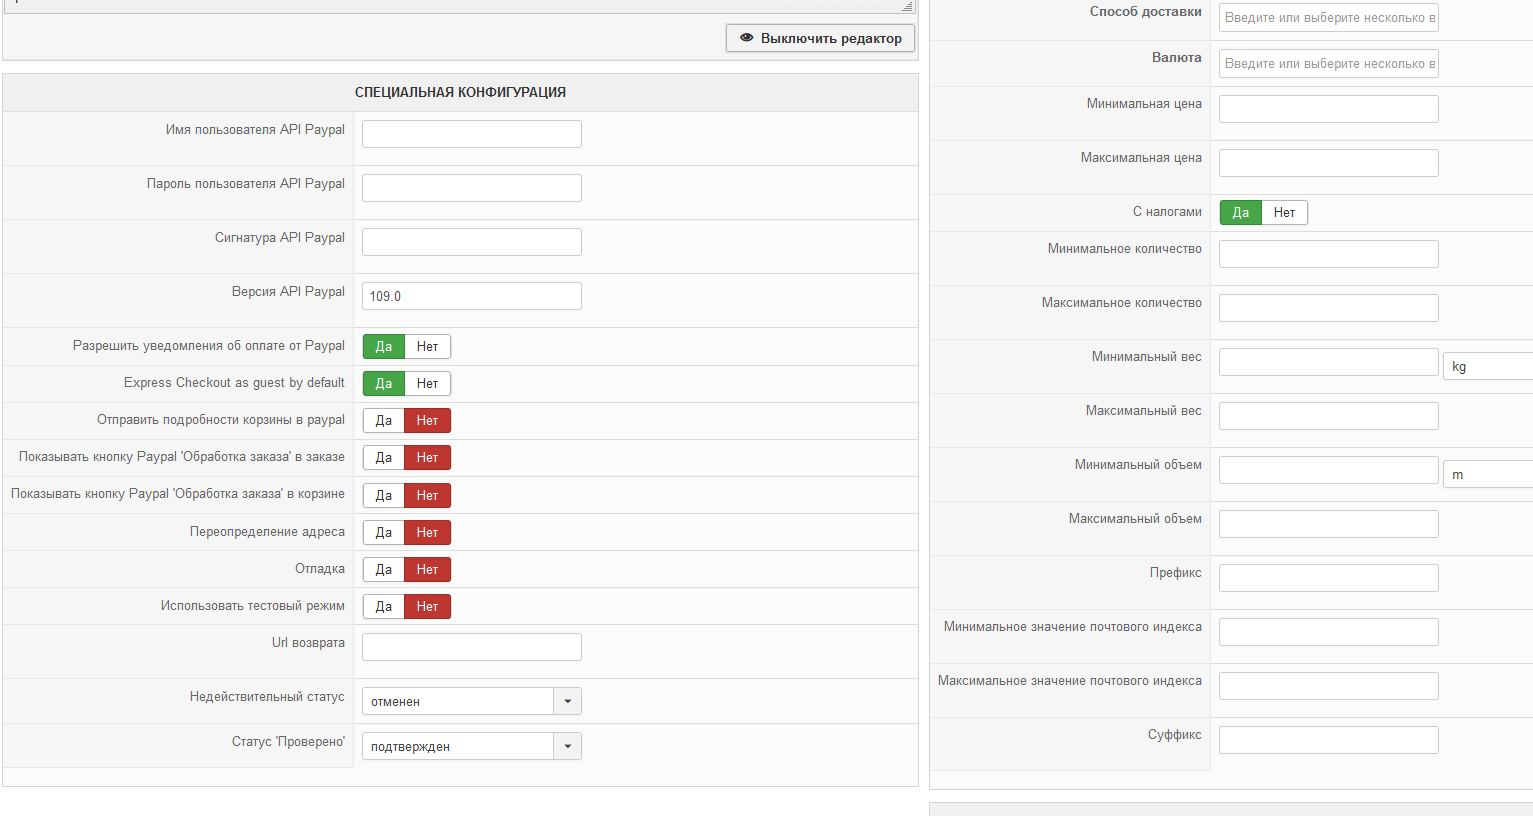The height and width of the screenshot is (816, 1533).
Task: Open the kg weight unit selector
Action: click(x=1488, y=366)
